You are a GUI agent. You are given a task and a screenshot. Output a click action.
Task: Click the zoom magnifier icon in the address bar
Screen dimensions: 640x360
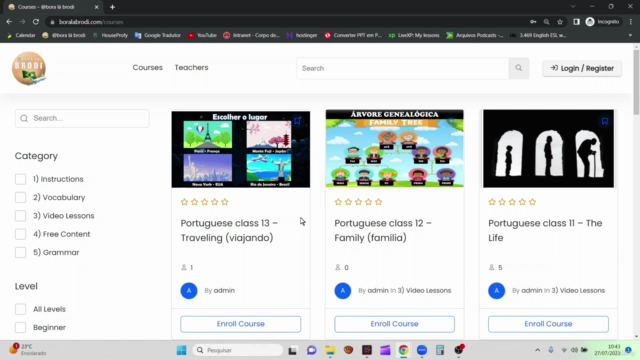(547, 22)
